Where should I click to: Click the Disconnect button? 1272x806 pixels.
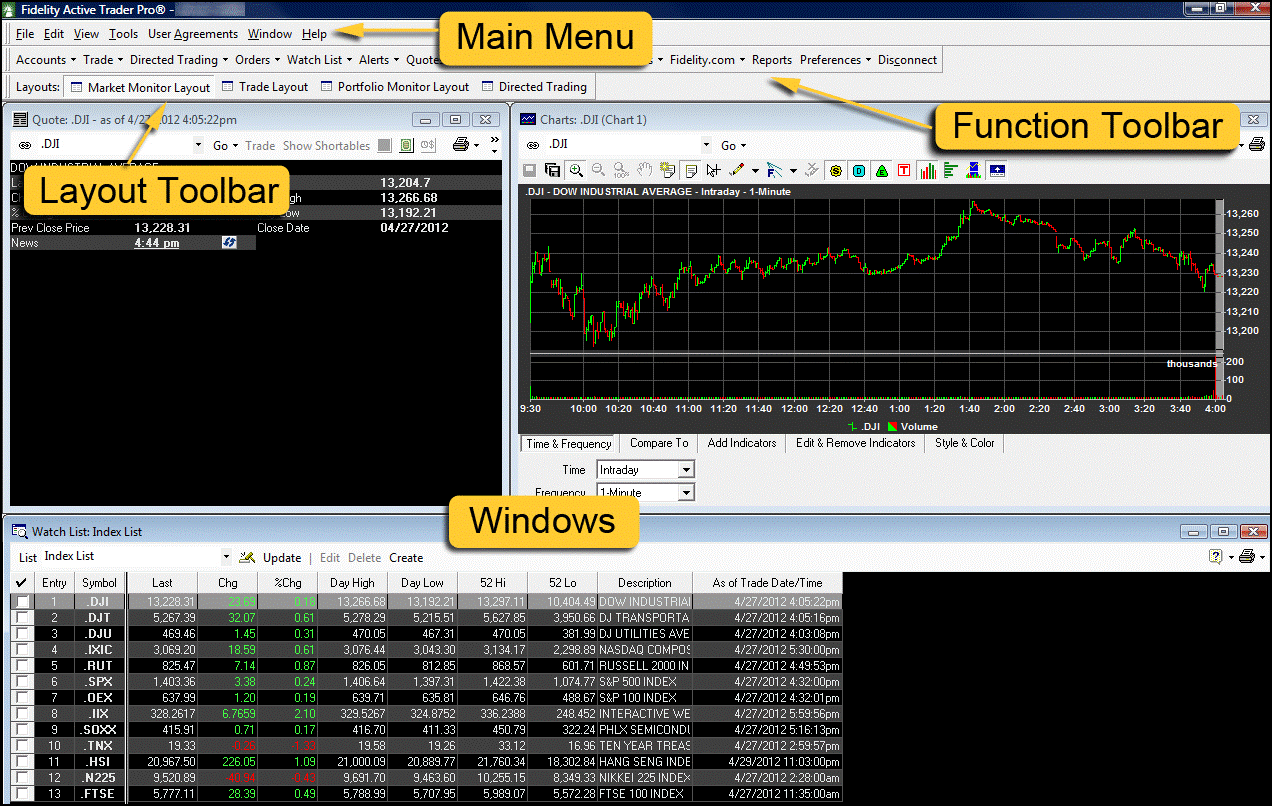coord(908,60)
